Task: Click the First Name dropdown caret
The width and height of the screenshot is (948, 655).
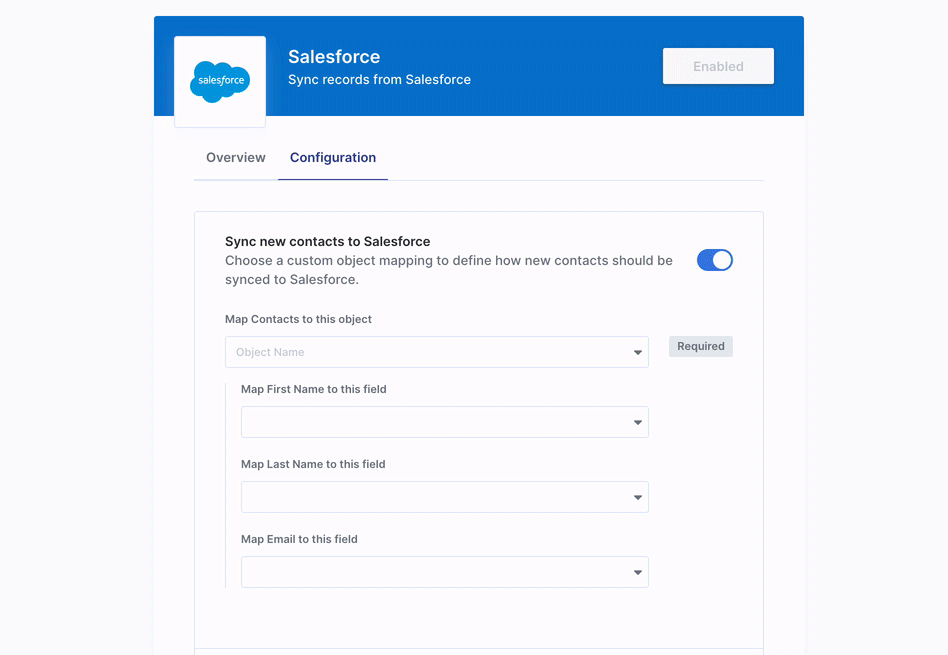Action: pyautogui.click(x=637, y=423)
